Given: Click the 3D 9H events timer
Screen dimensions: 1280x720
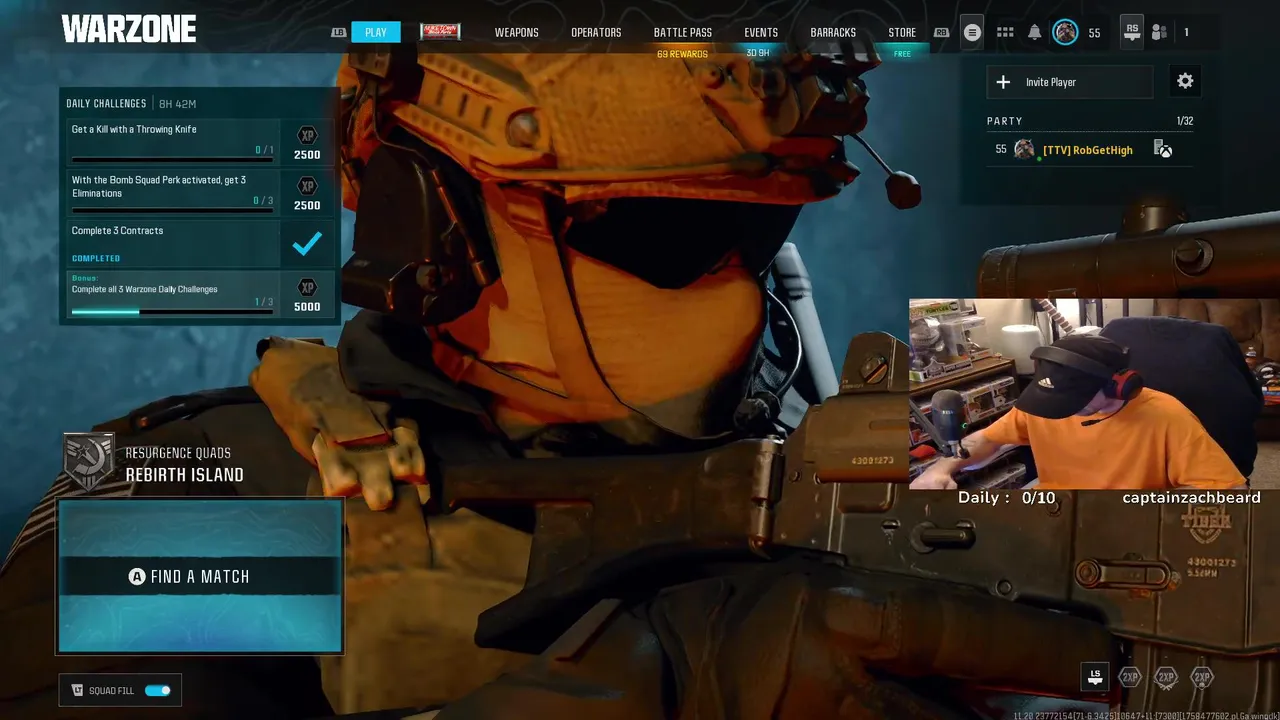Looking at the screenshot, I should (x=758, y=52).
